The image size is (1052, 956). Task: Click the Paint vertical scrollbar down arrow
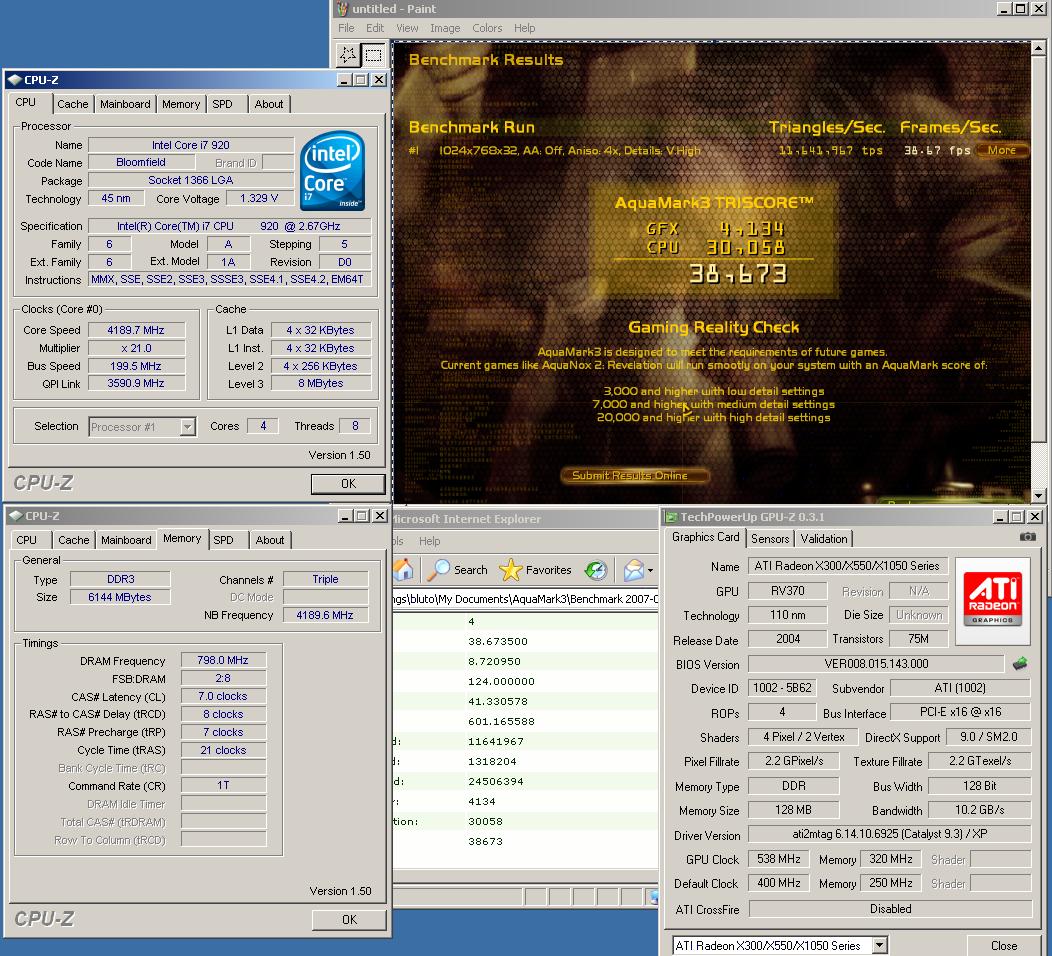(1038, 496)
